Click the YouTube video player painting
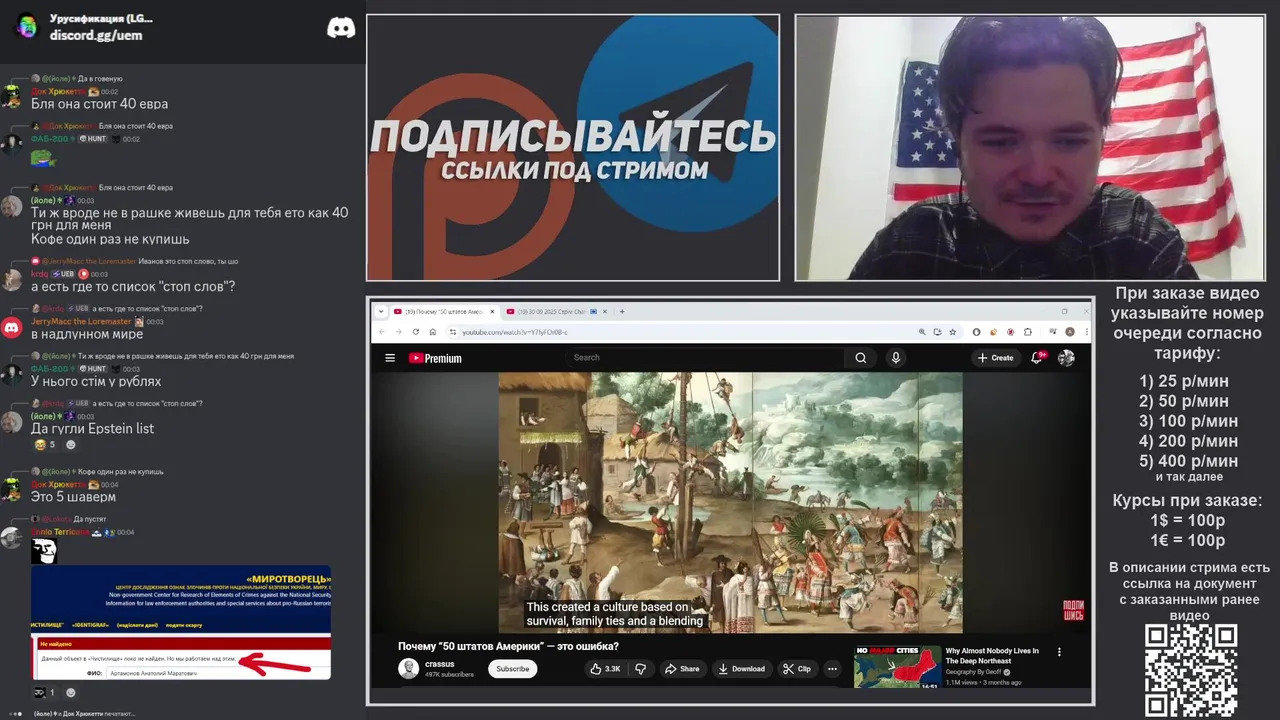Image resolution: width=1280 pixels, height=720 pixels. [x=730, y=503]
